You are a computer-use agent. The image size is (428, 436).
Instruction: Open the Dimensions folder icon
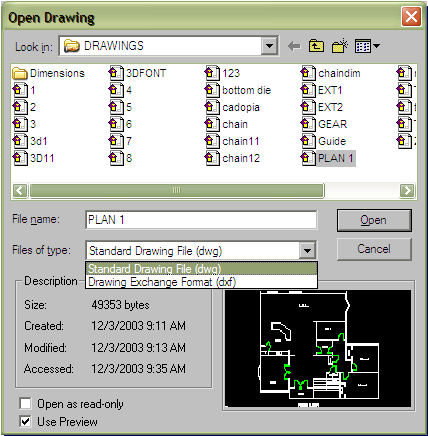click(x=20, y=73)
